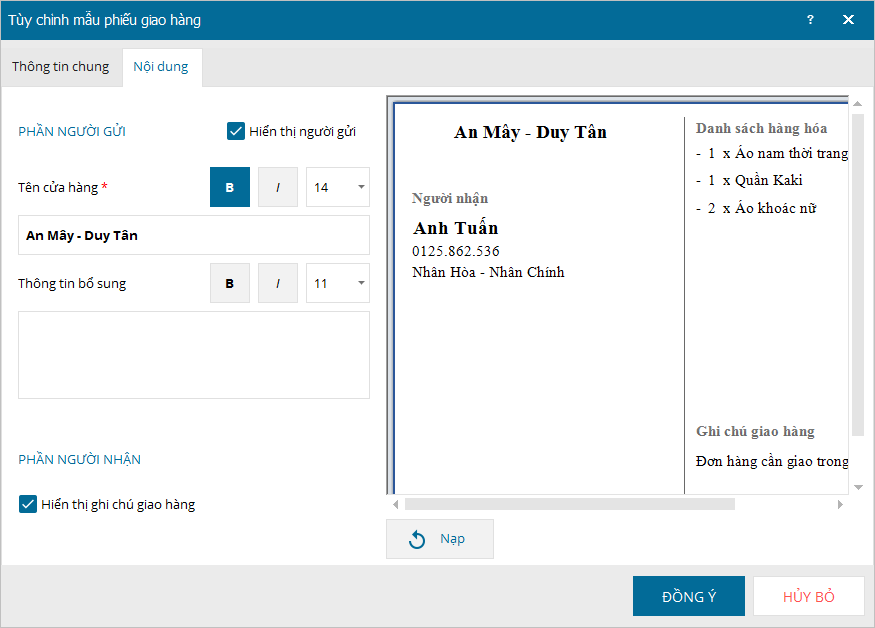Image resolution: width=875 pixels, height=628 pixels.
Task: Switch to Thông tin chung tab
Action: (61, 67)
